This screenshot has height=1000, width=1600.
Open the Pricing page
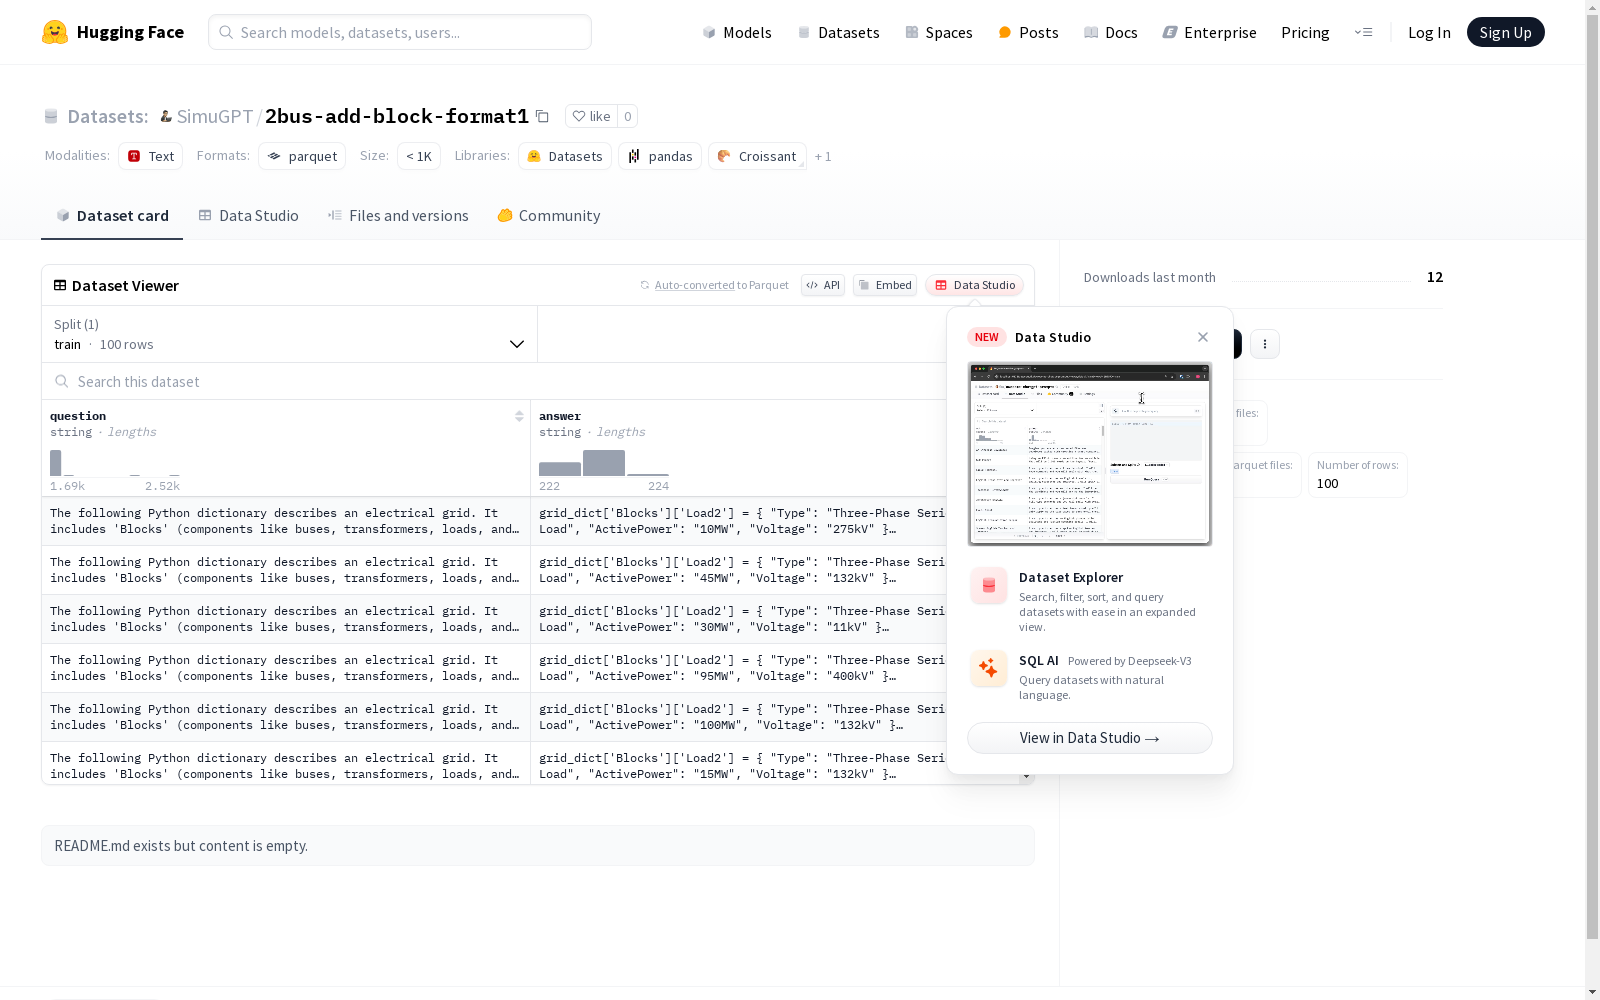[1305, 32]
